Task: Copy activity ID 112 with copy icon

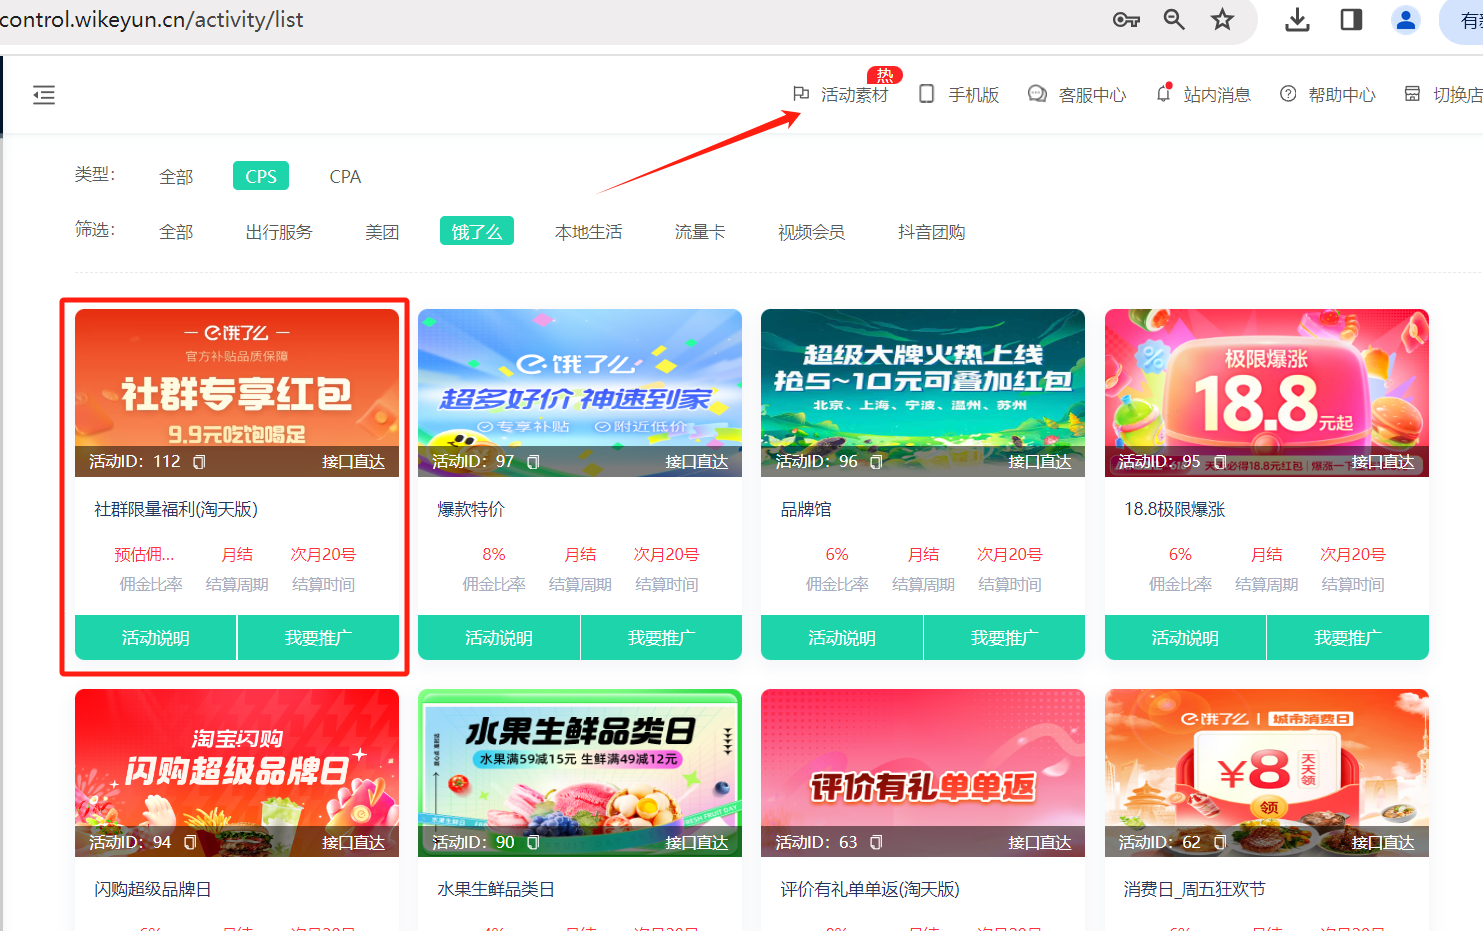Action: point(199,462)
